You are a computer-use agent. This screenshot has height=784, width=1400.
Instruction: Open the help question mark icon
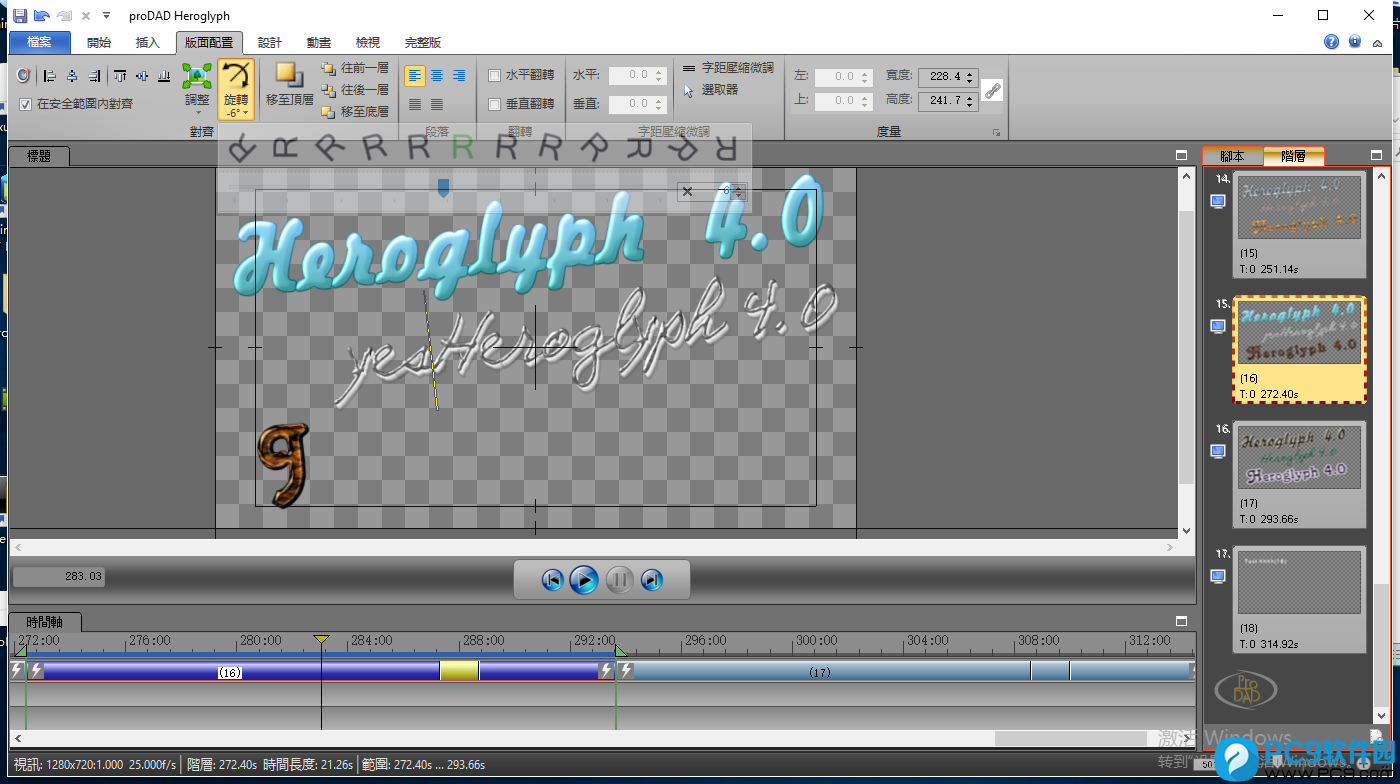point(1331,42)
